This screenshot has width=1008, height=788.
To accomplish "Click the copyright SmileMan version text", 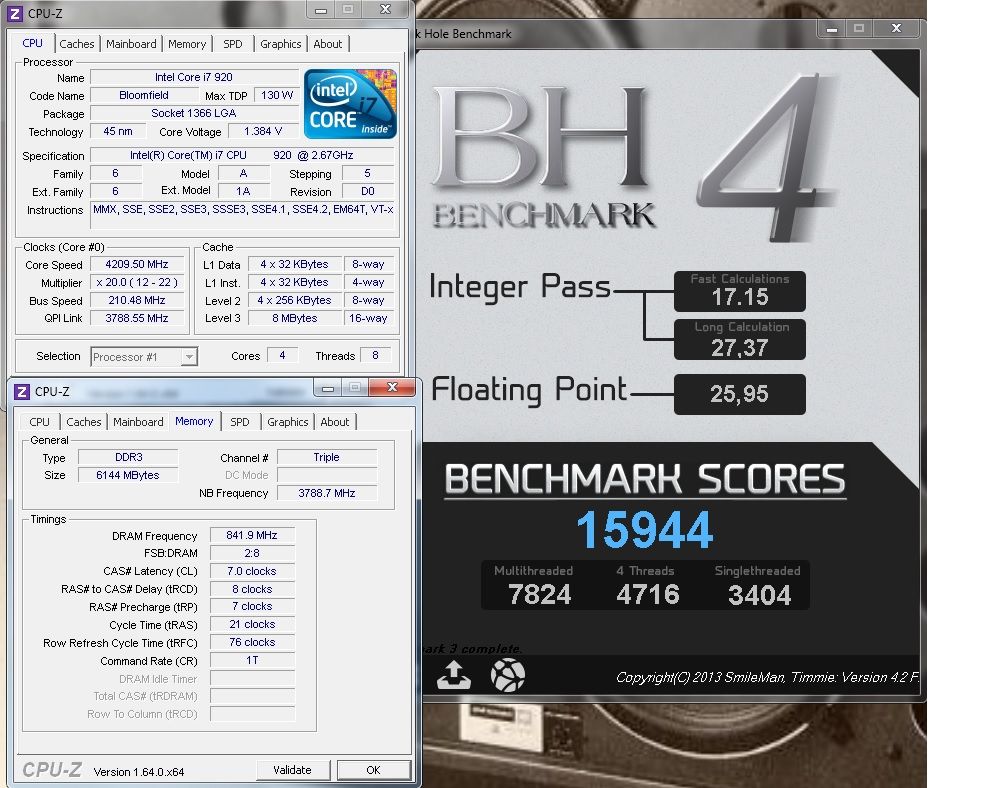I will pyautogui.click(x=767, y=677).
